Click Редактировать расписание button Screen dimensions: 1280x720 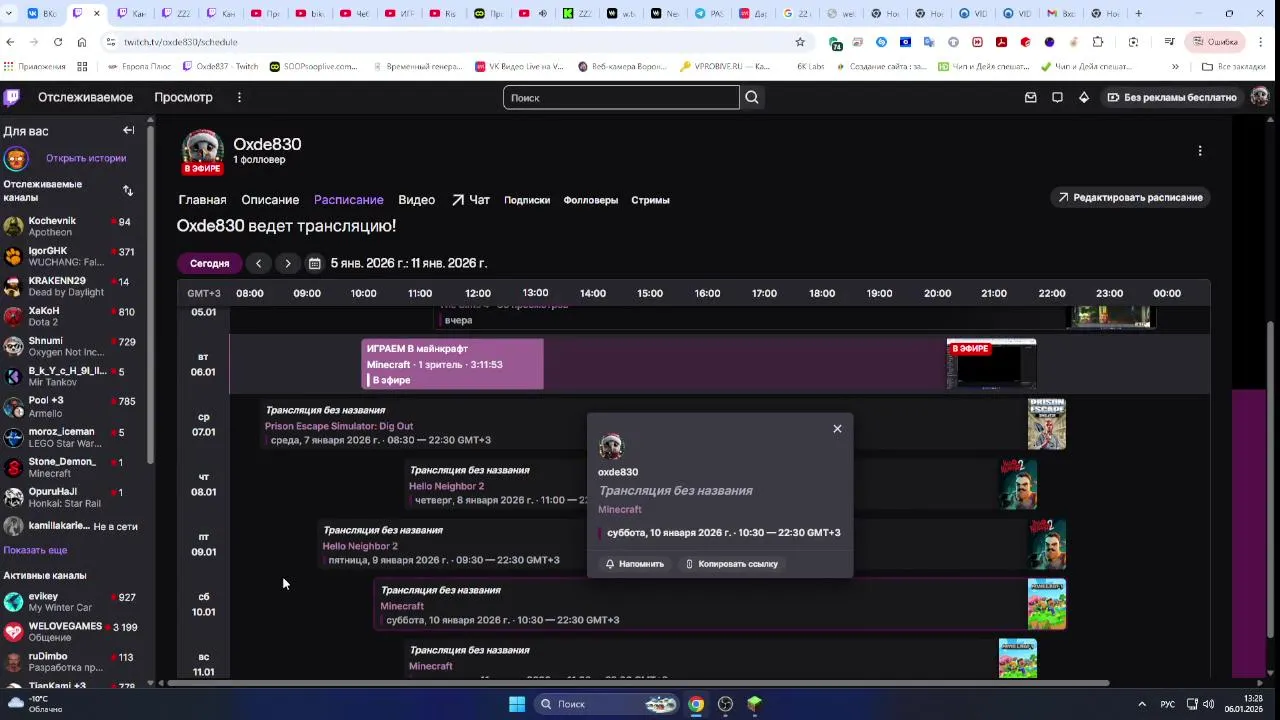click(x=1130, y=197)
